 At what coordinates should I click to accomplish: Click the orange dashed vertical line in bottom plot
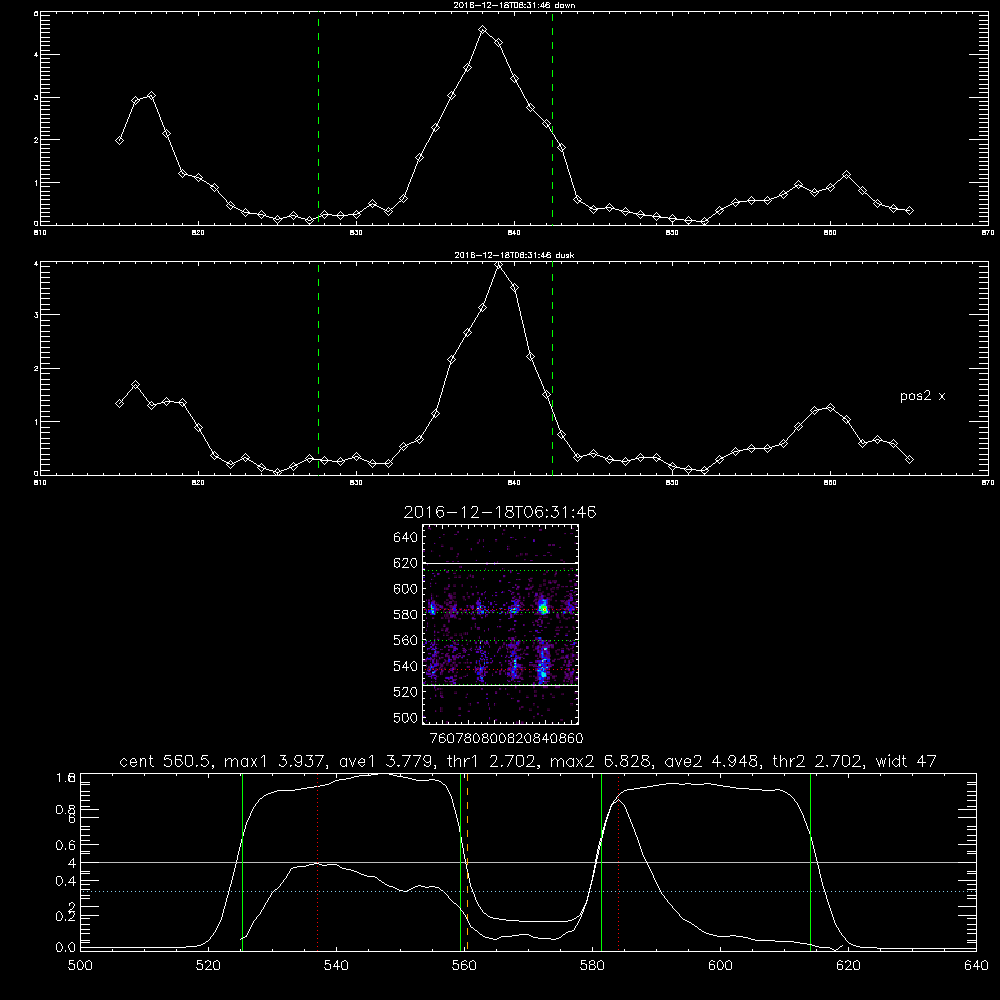tap(467, 862)
